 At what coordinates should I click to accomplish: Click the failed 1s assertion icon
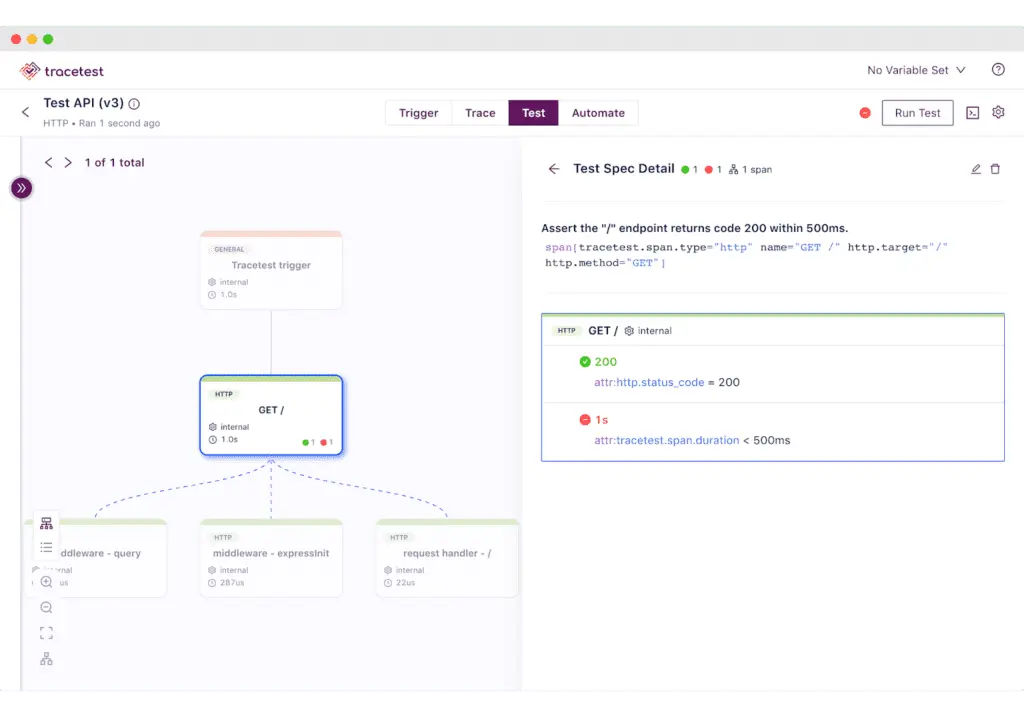(585, 420)
